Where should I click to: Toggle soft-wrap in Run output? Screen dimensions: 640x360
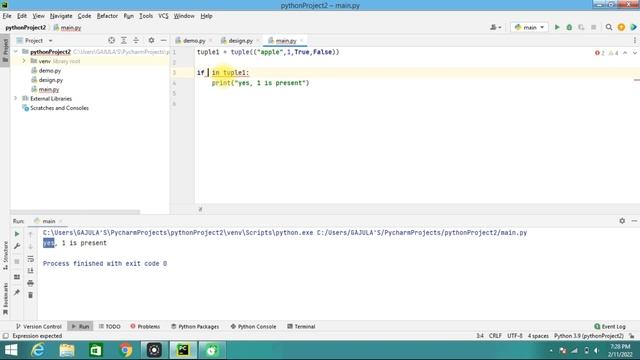pos(31,259)
